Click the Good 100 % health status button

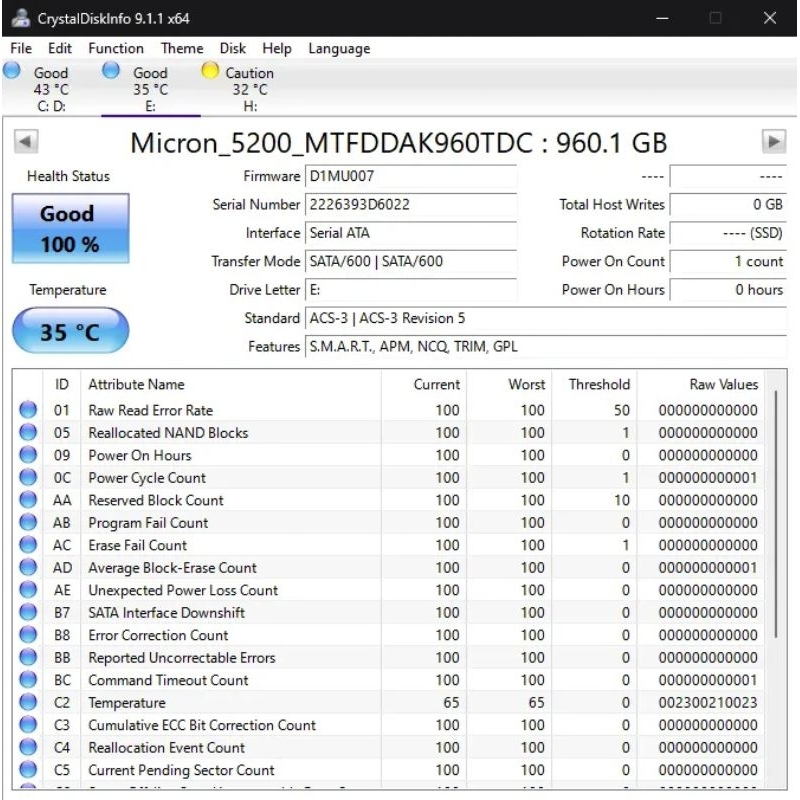[x=70, y=229]
